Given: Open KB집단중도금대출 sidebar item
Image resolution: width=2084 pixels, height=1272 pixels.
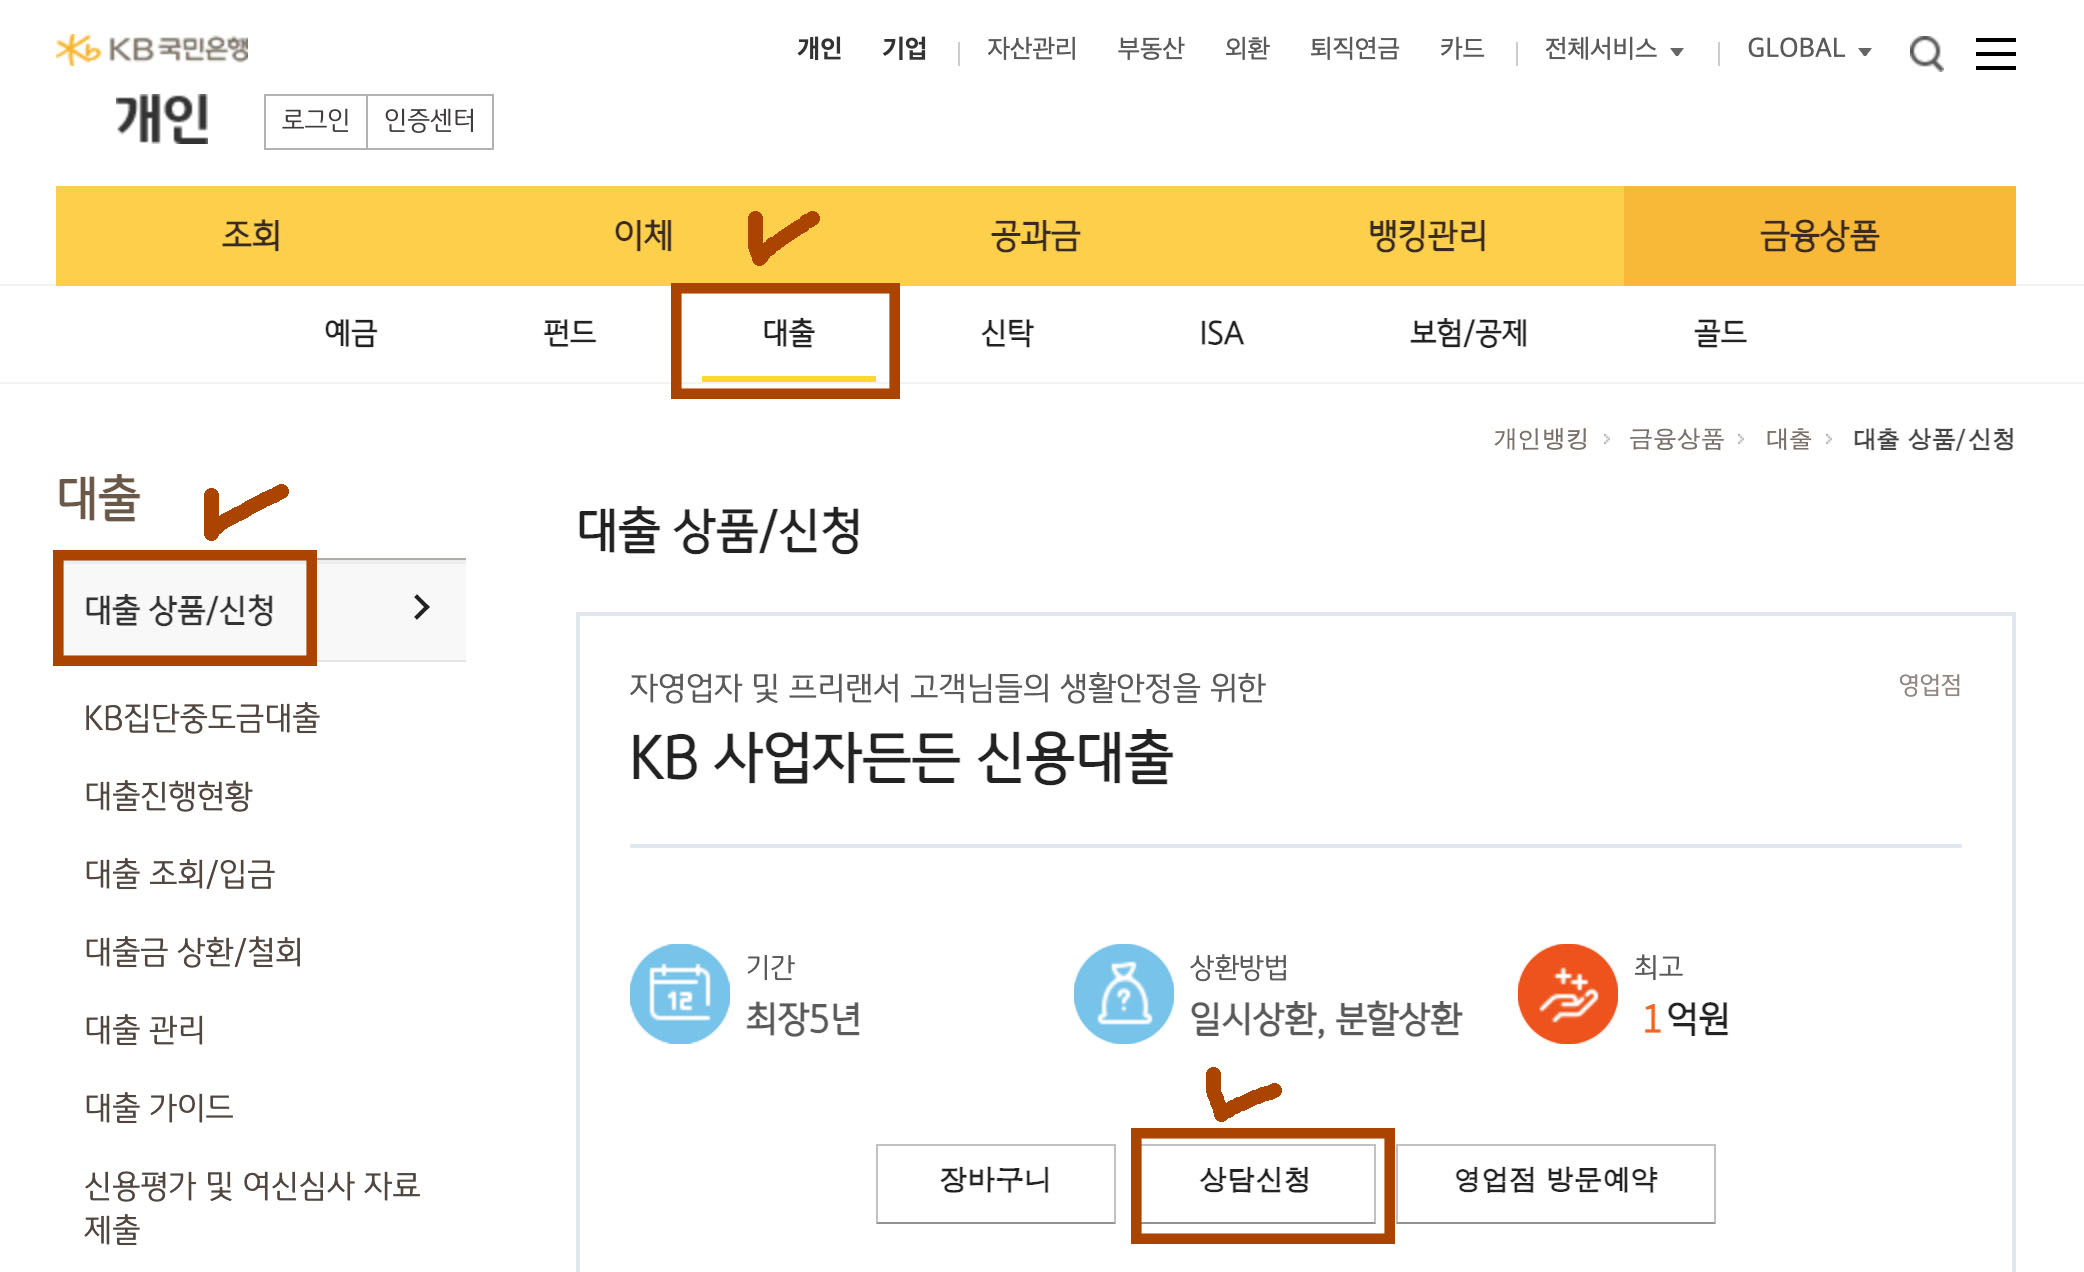Looking at the screenshot, I should (201, 717).
